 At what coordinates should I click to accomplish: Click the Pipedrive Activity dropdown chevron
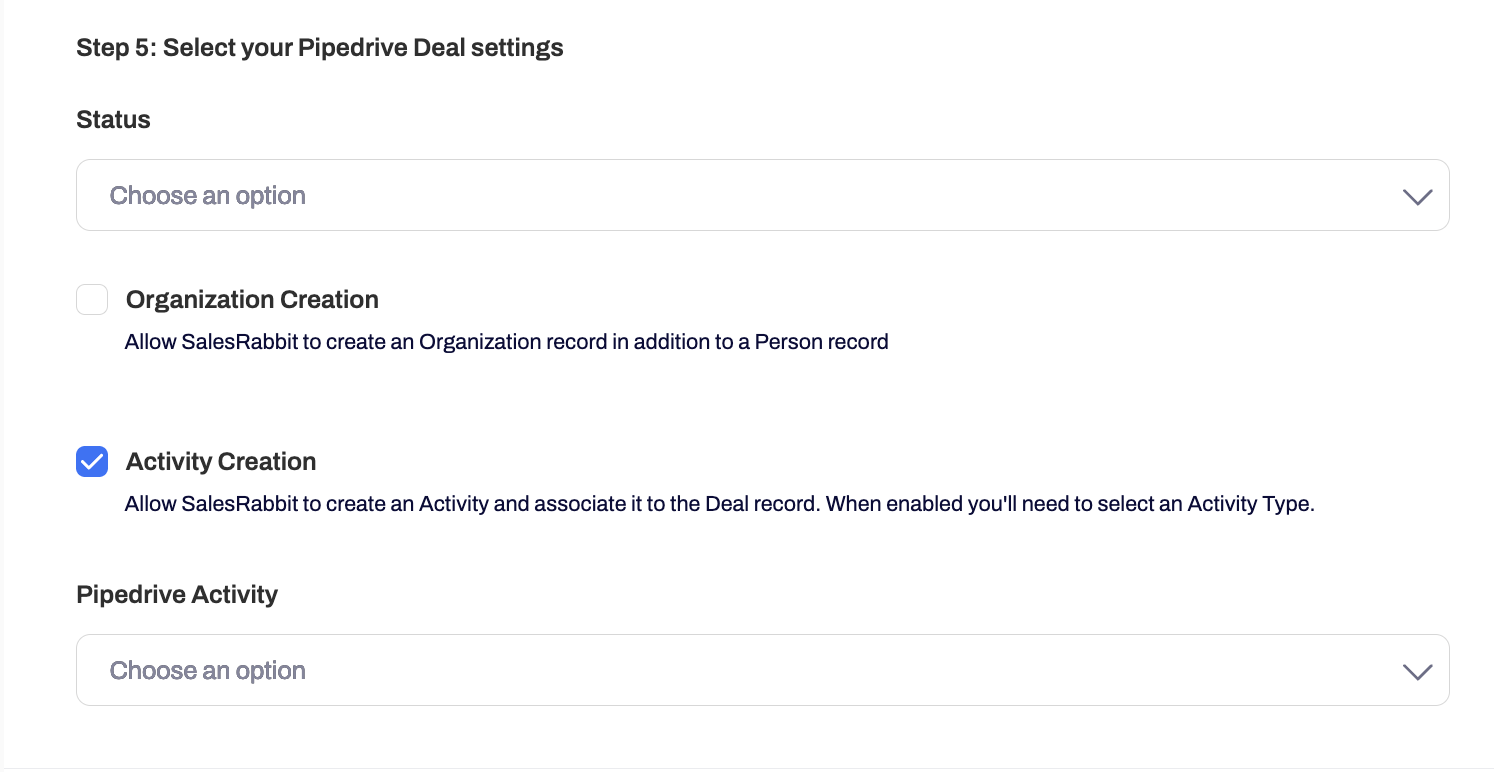coord(1417,671)
